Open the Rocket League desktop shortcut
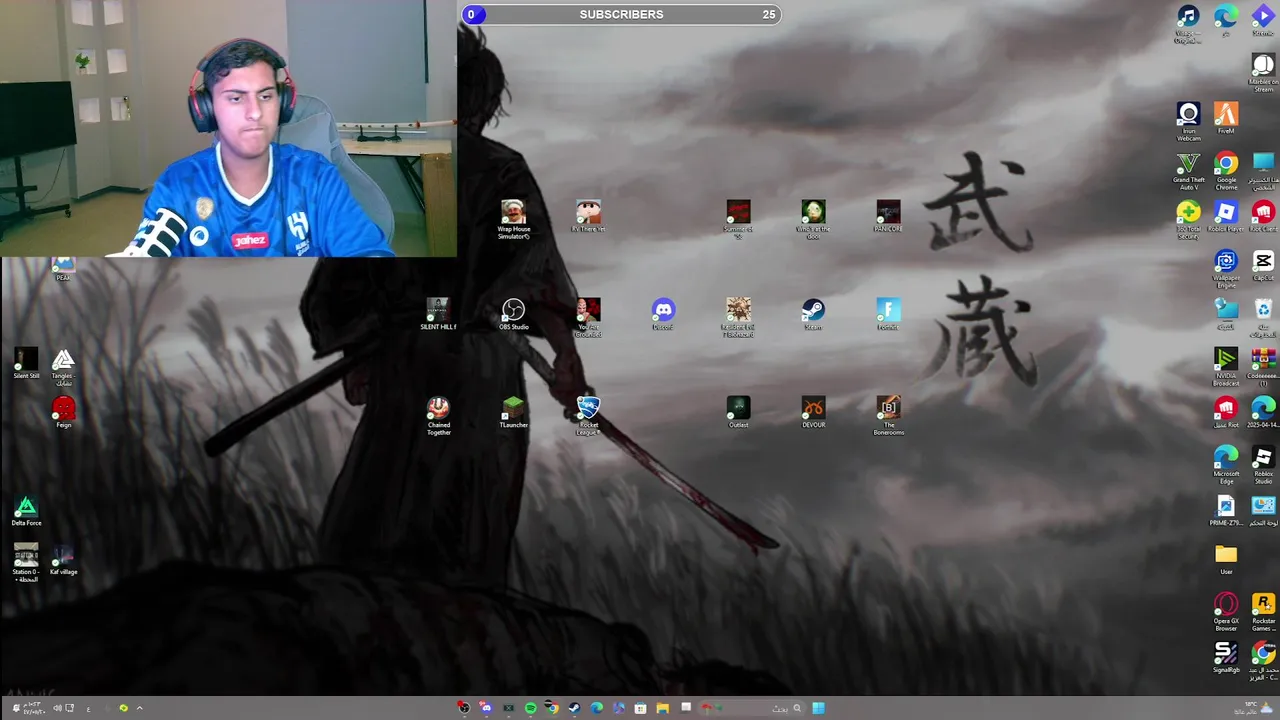 click(x=589, y=416)
